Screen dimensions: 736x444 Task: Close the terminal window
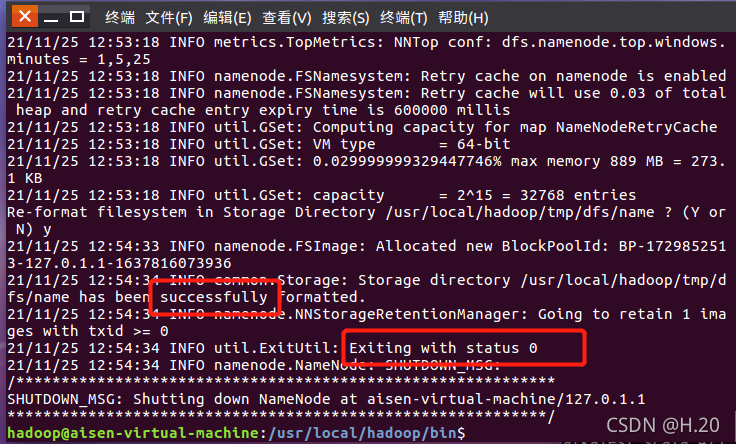tap(25, 17)
